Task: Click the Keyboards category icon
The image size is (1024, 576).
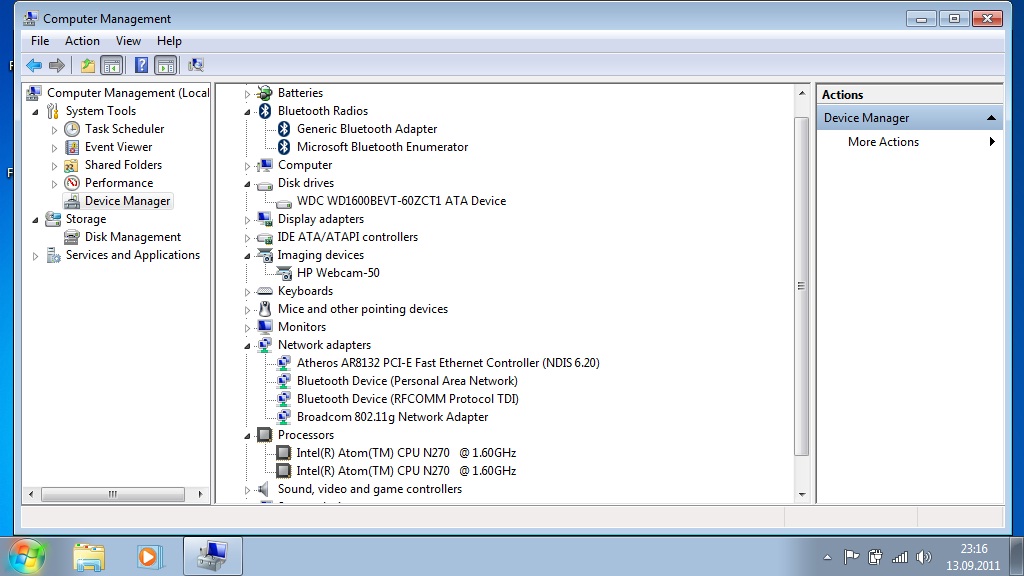Action: point(264,291)
